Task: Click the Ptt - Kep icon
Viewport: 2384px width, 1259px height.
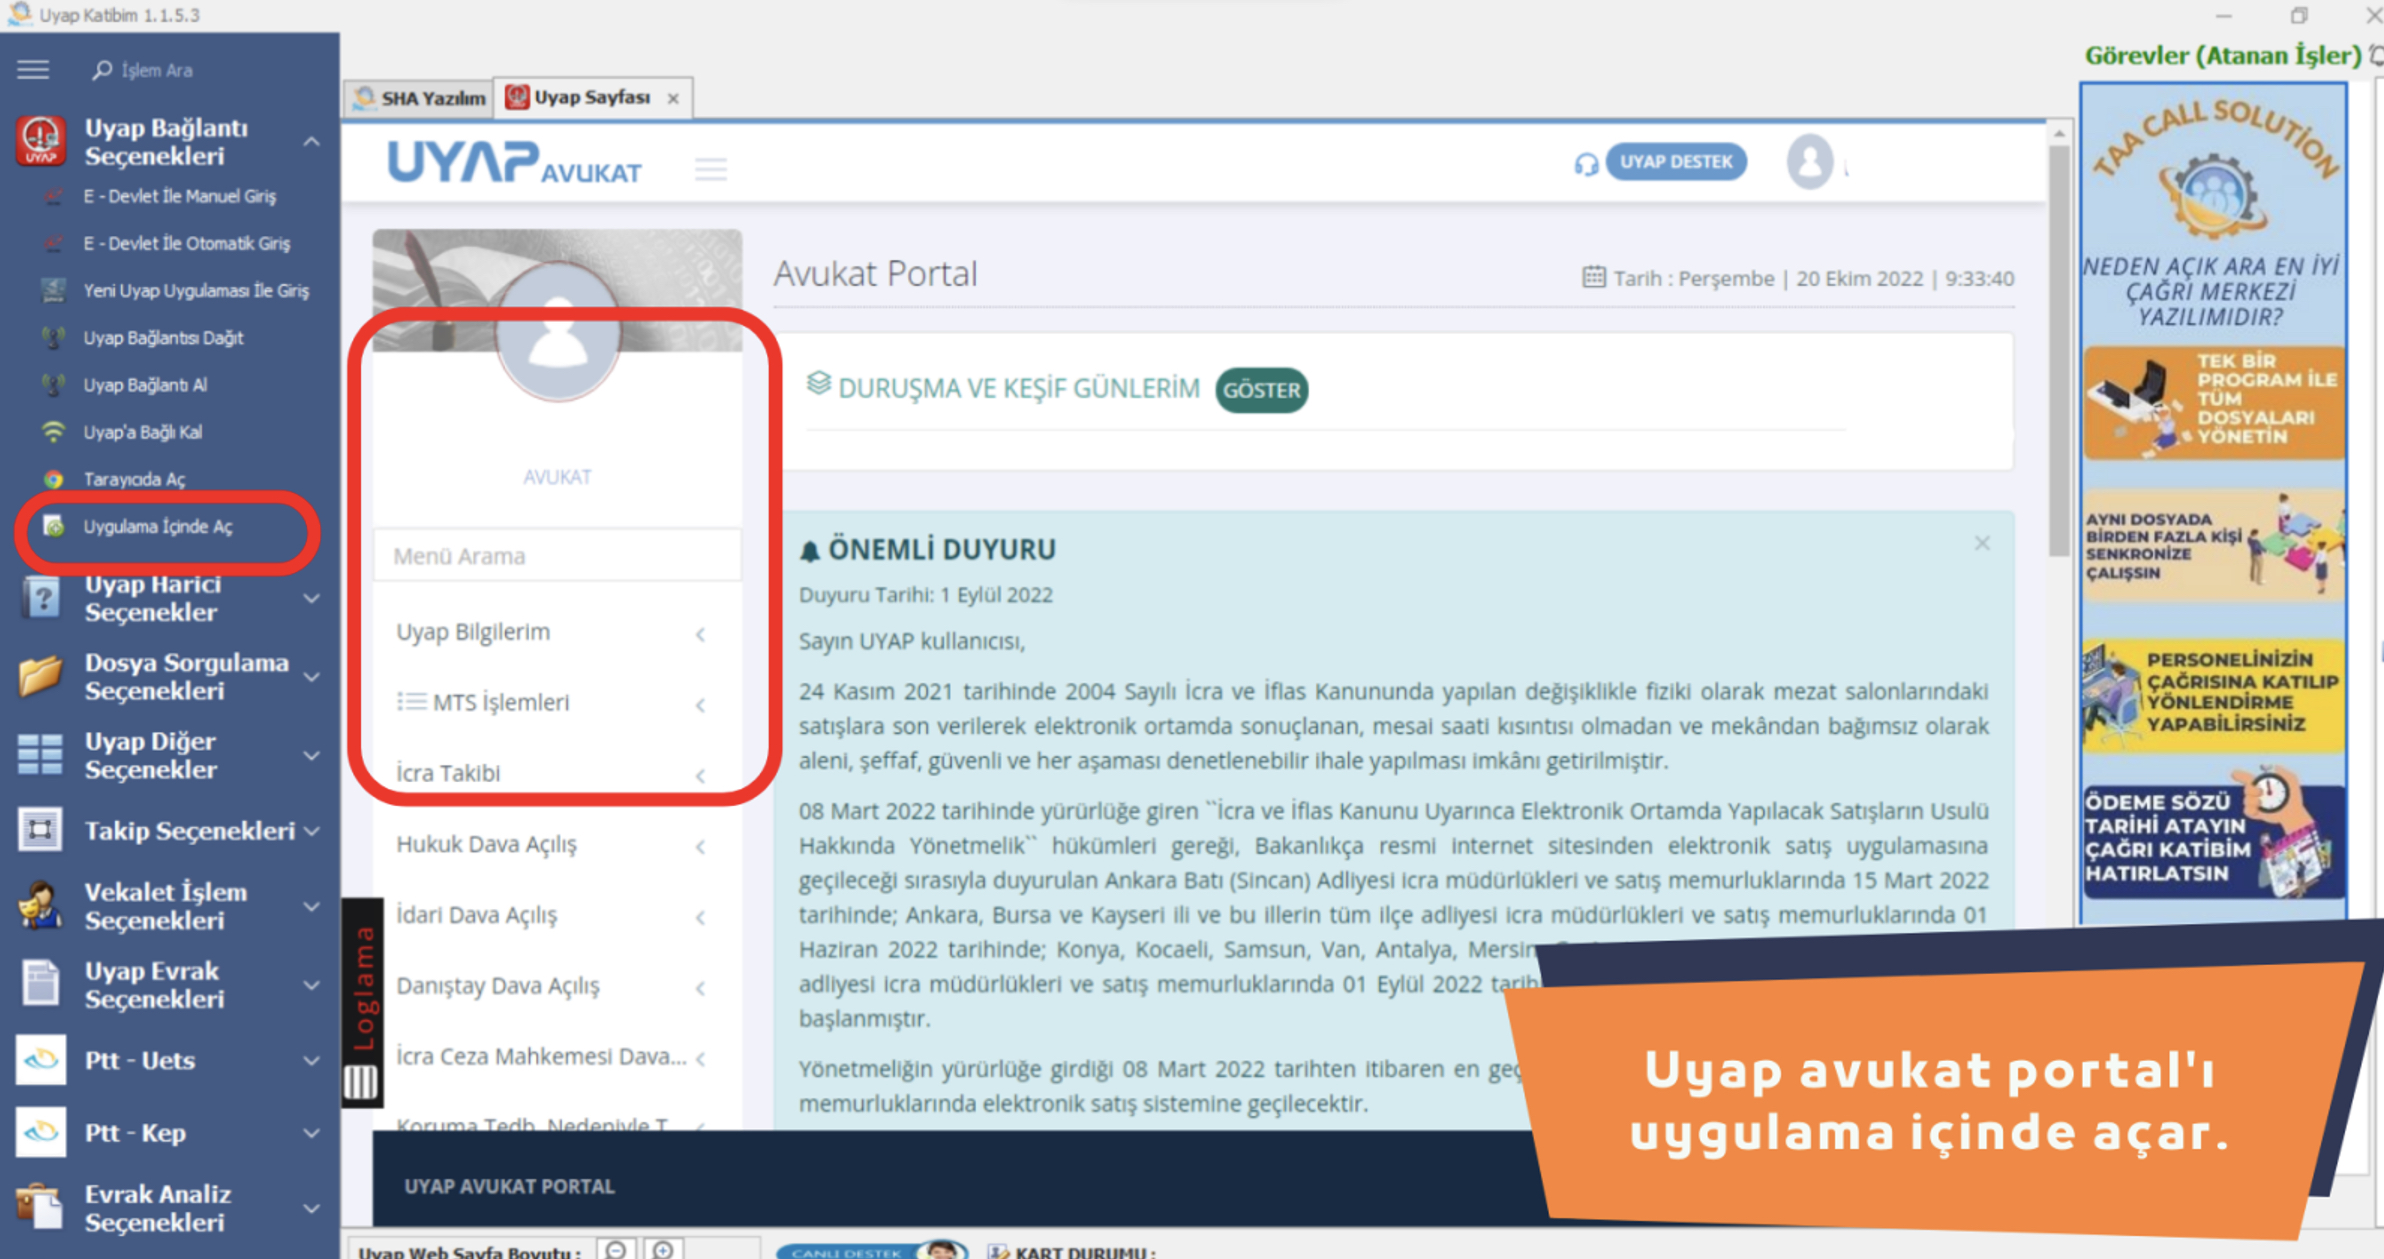Action: (x=41, y=1131)
